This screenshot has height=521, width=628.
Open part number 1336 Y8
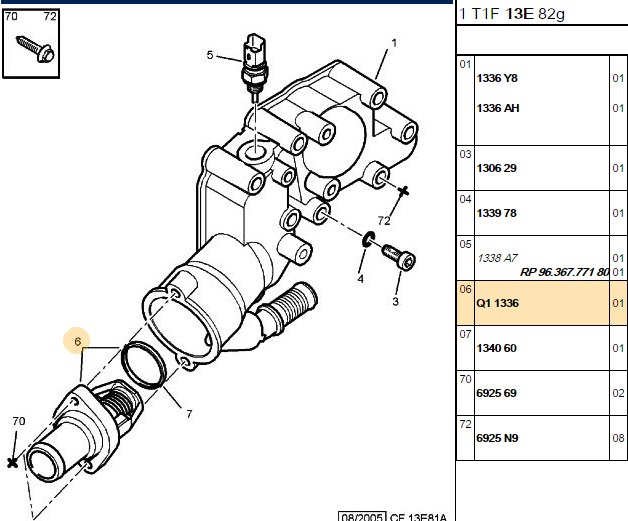pos(497,78)
